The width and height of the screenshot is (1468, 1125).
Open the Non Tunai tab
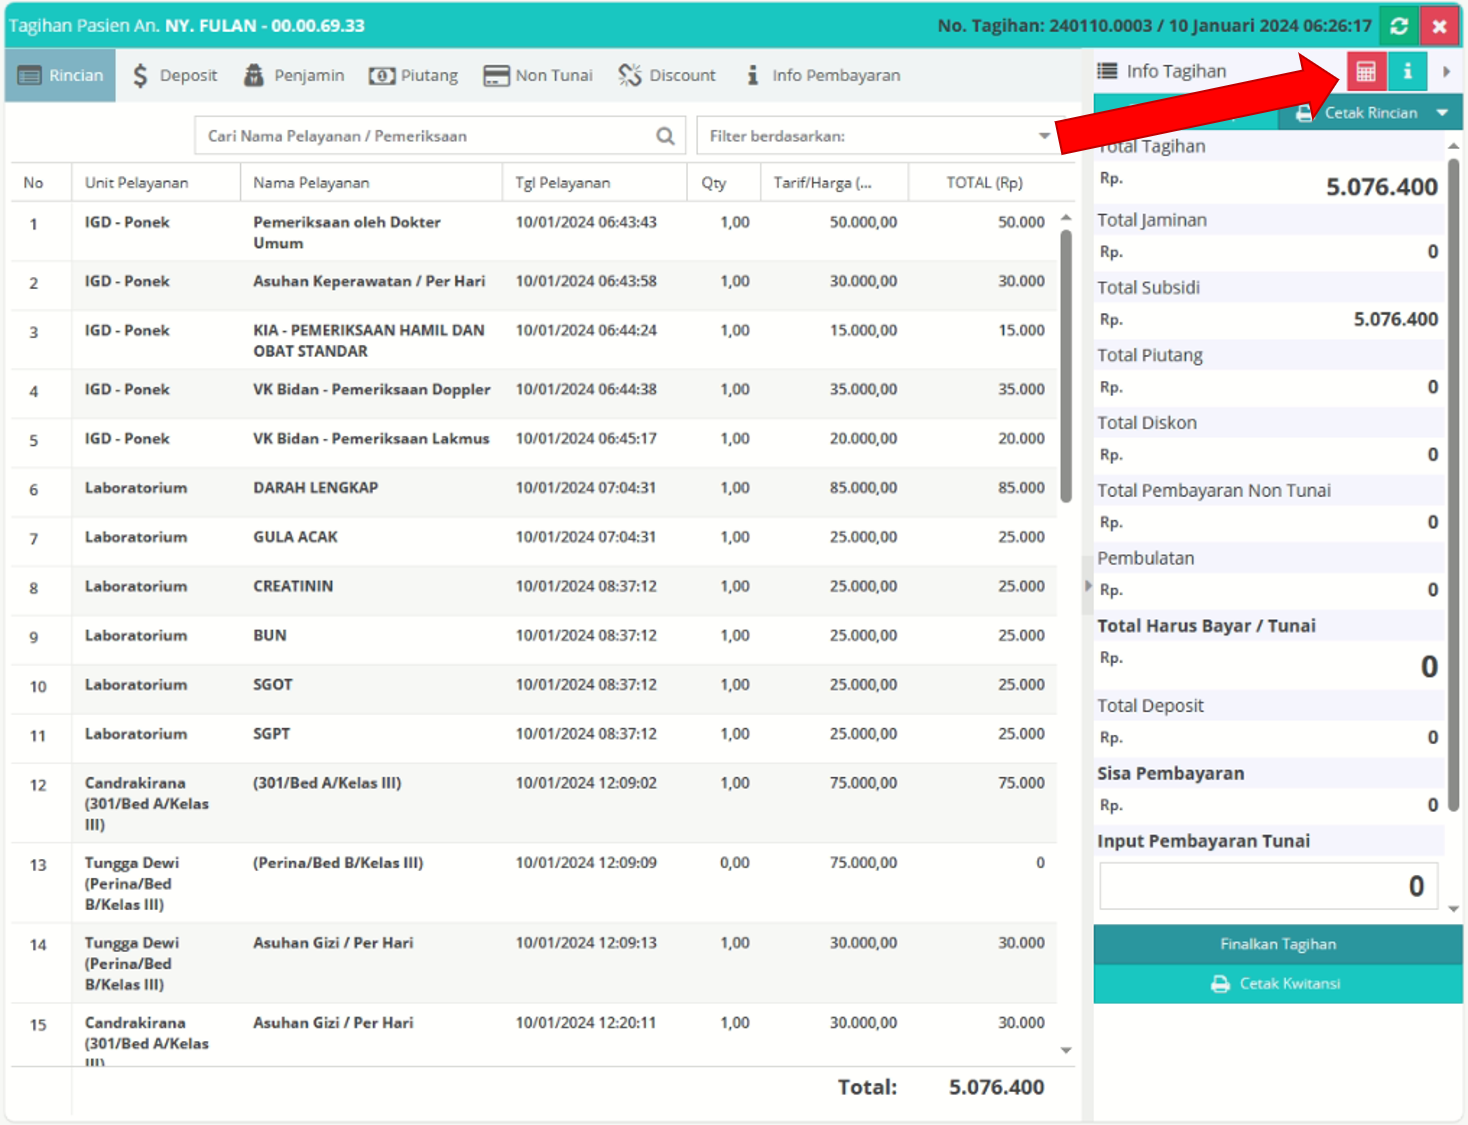[x=538, y=75]
